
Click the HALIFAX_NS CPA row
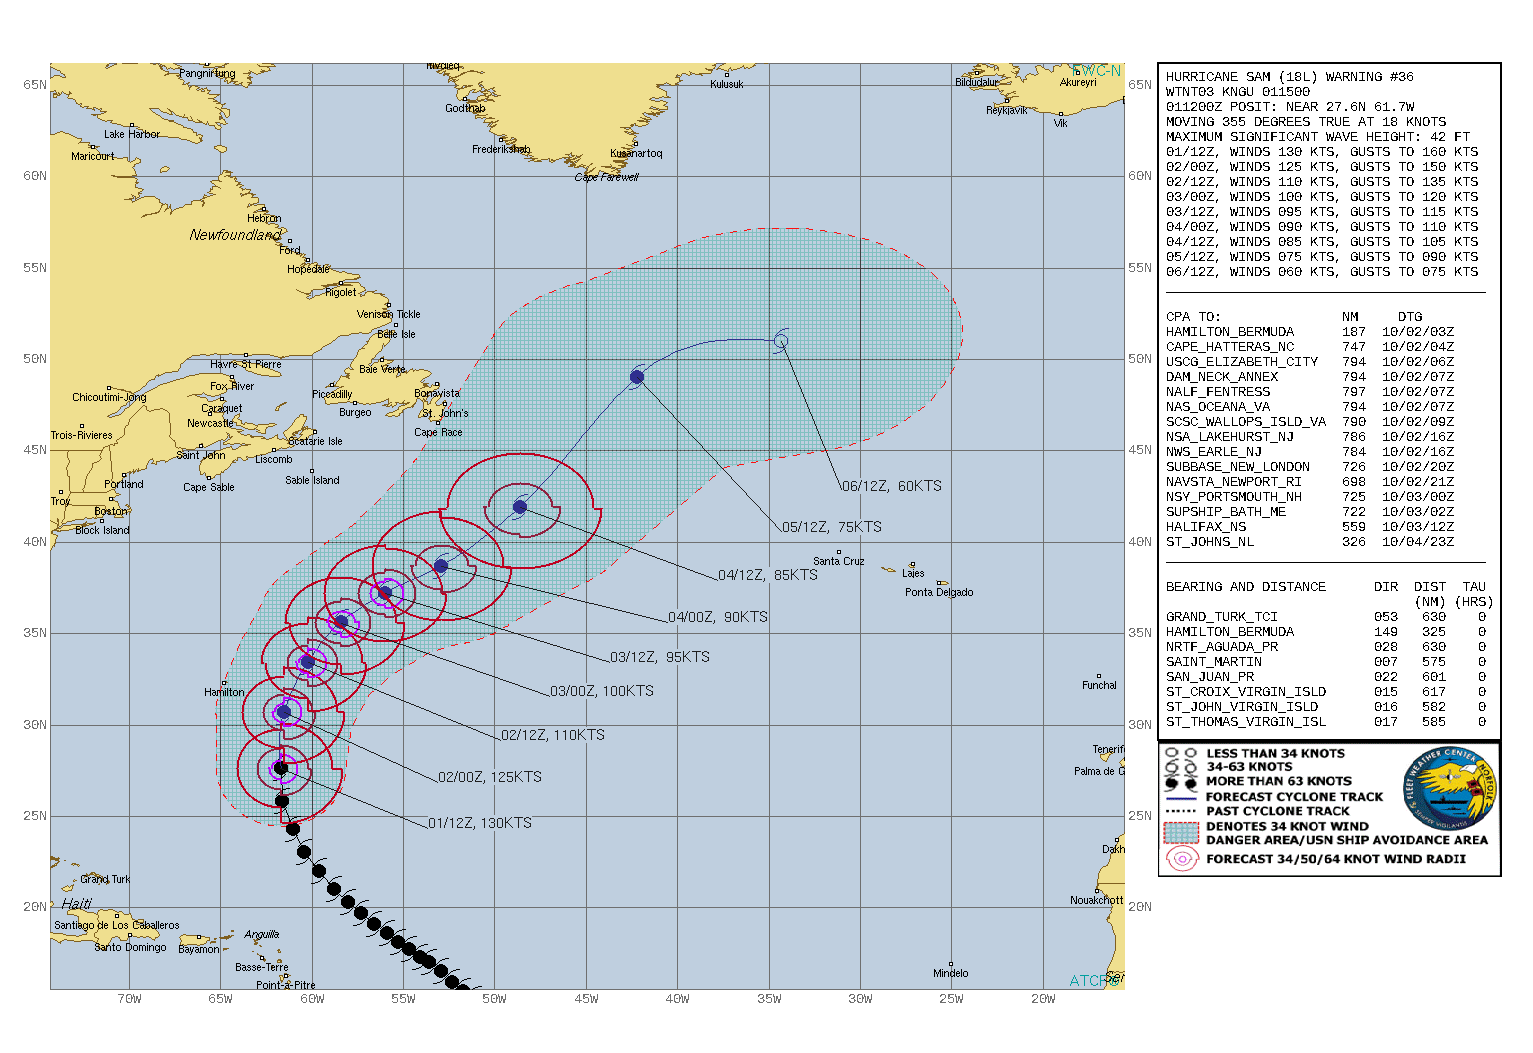pos(1310,527)
